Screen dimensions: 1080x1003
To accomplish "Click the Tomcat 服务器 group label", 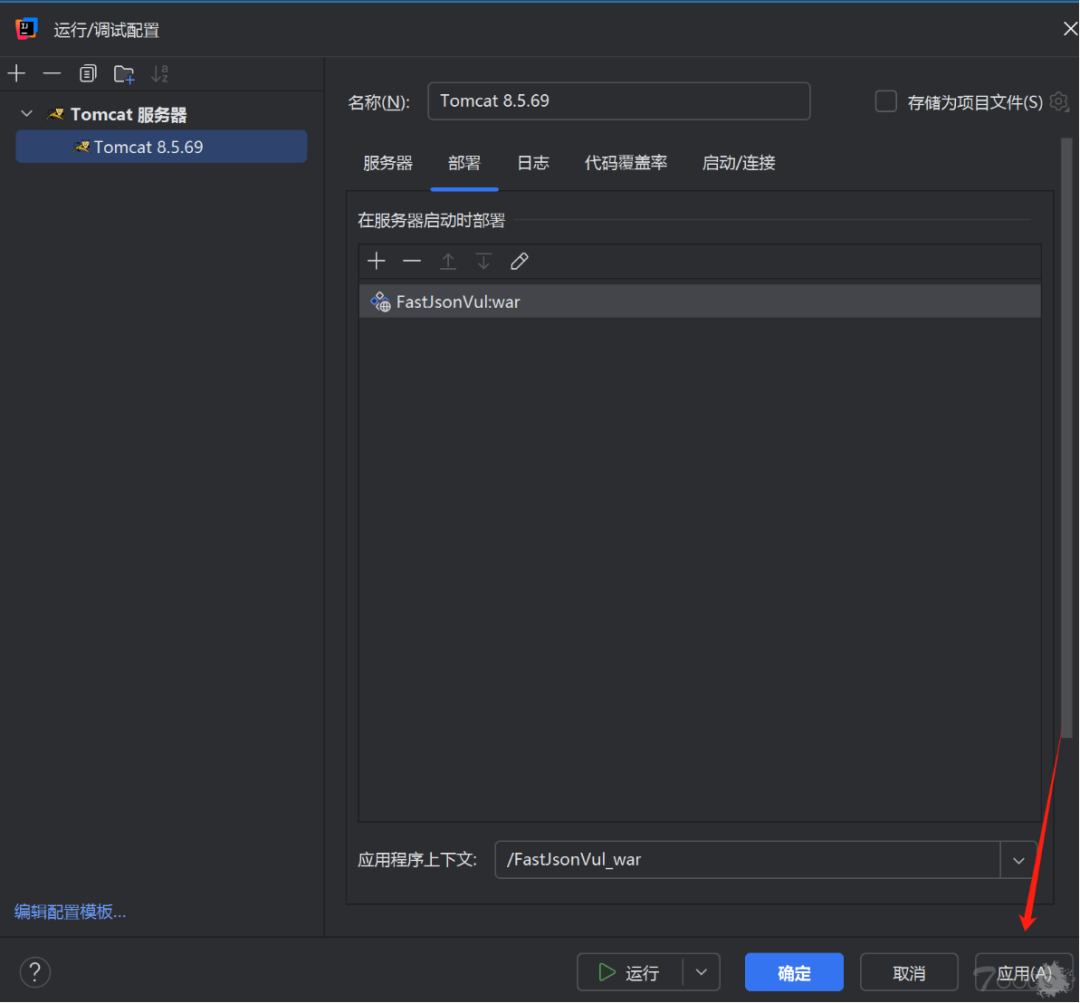I will click(129, 114).
